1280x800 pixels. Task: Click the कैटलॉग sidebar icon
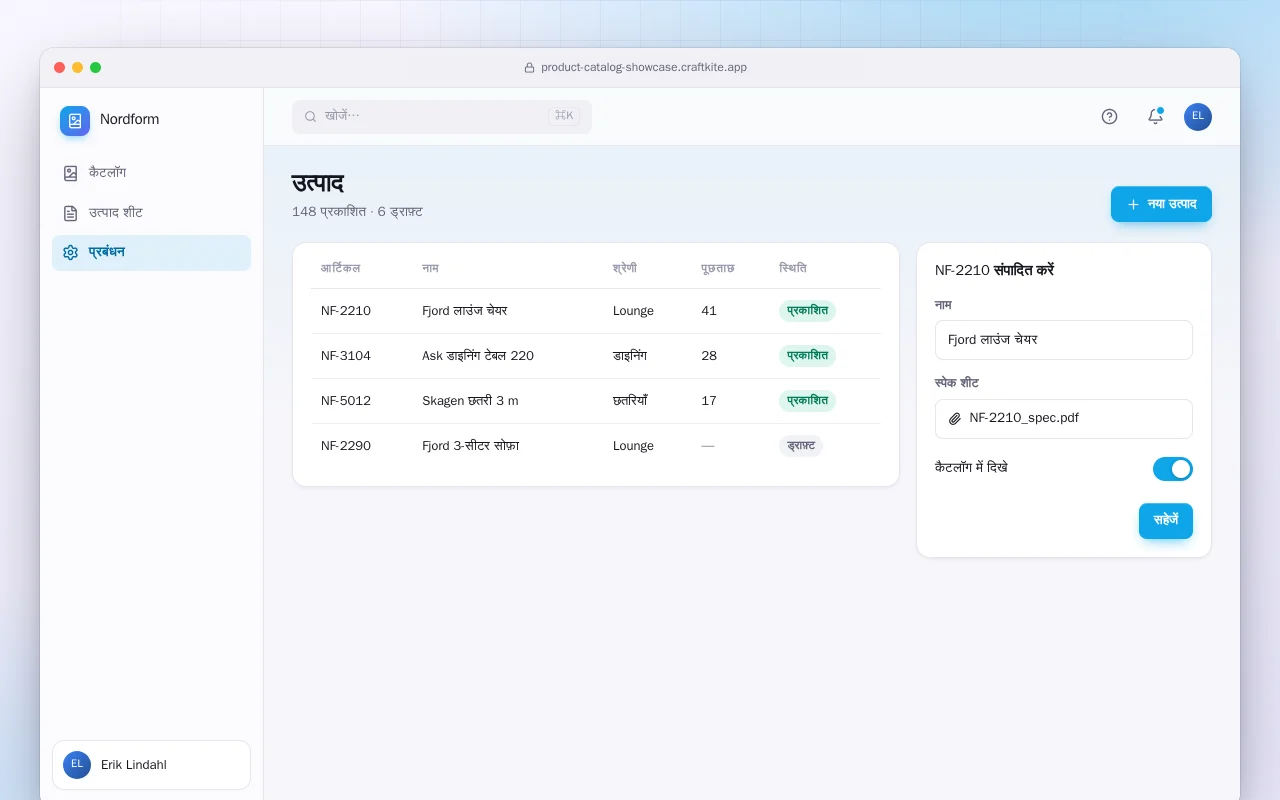point(70,173)
